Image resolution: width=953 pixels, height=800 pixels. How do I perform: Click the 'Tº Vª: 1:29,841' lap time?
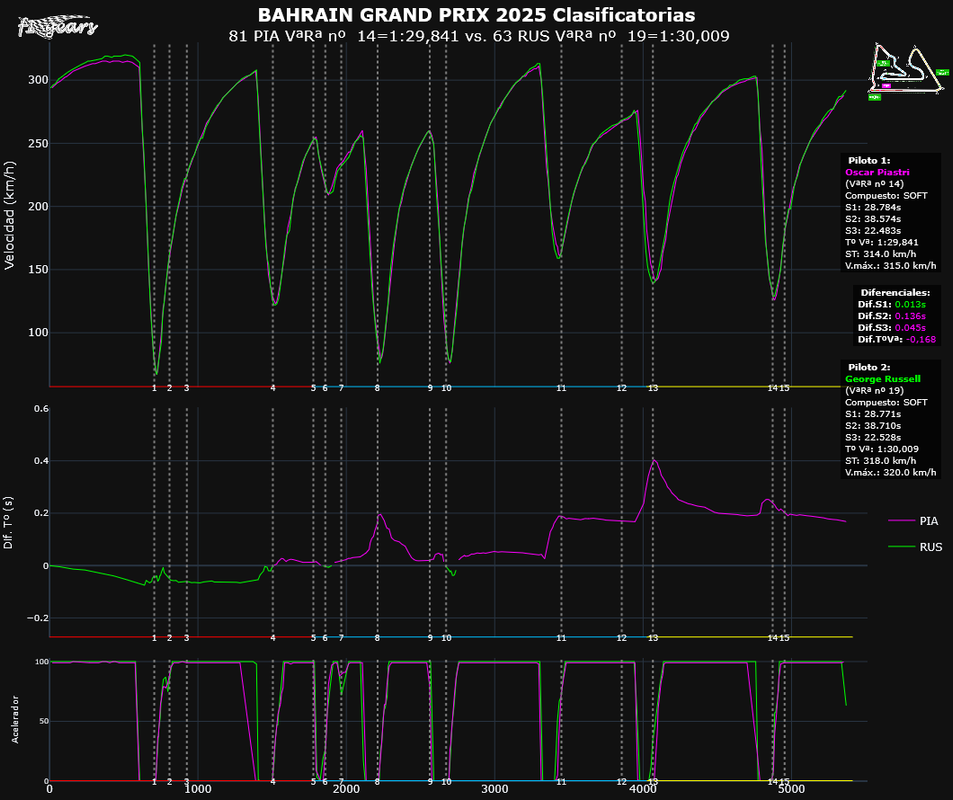pos(881,242)
